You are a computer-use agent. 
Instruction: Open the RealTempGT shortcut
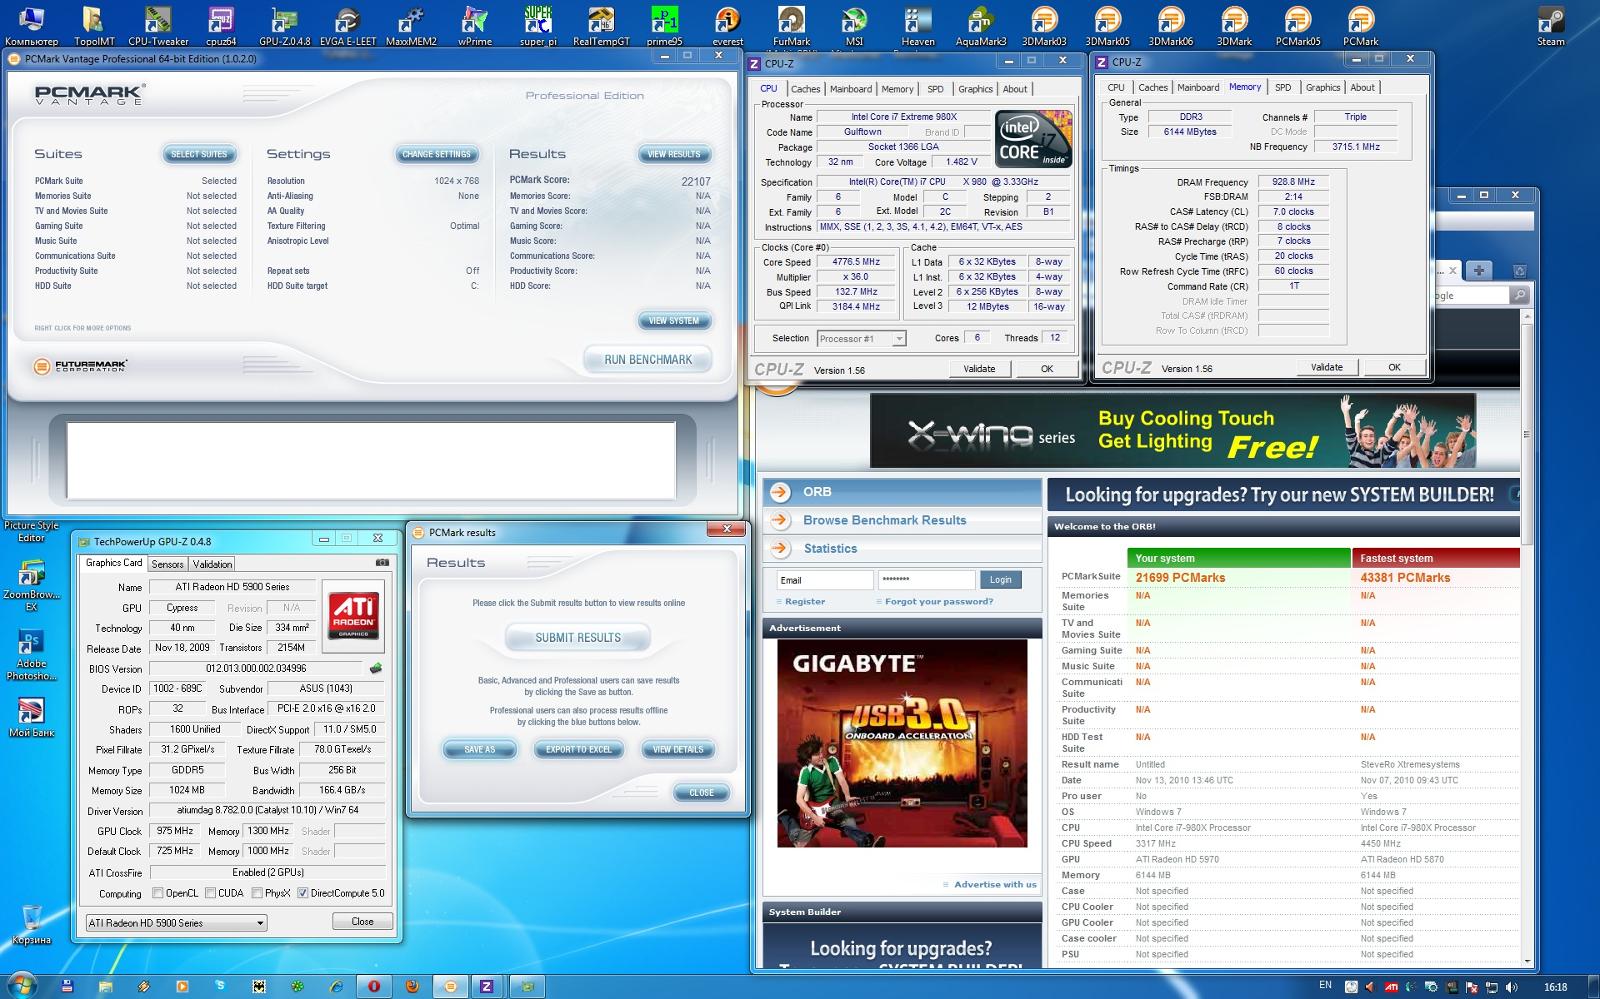[601, 26]
